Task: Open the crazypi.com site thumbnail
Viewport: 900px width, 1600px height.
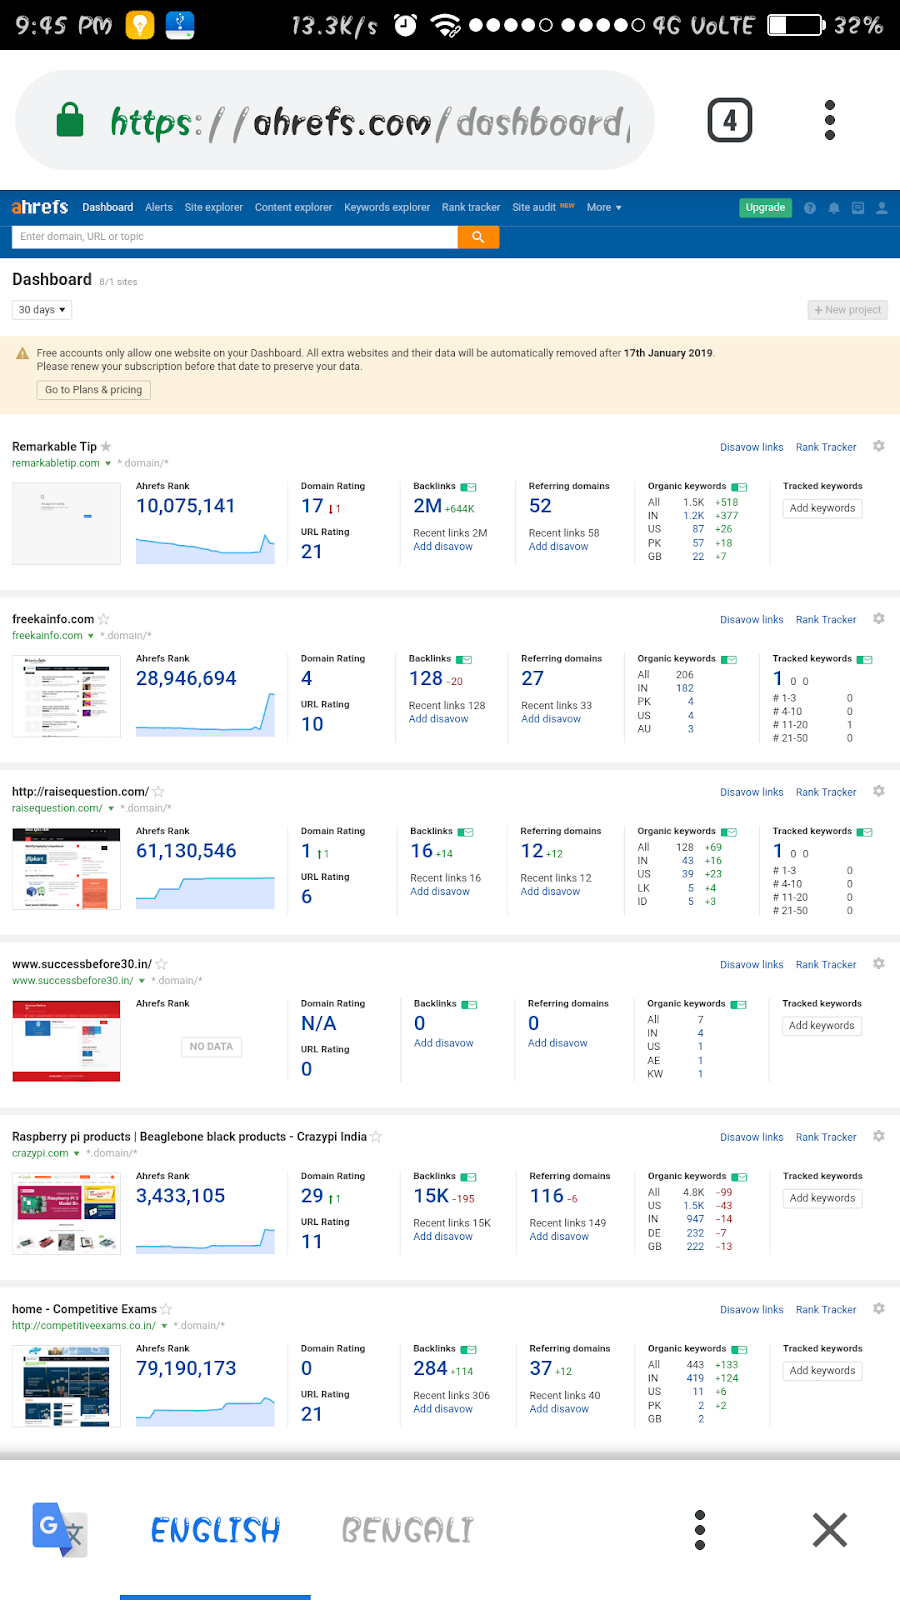Action: pos(66,1214)
